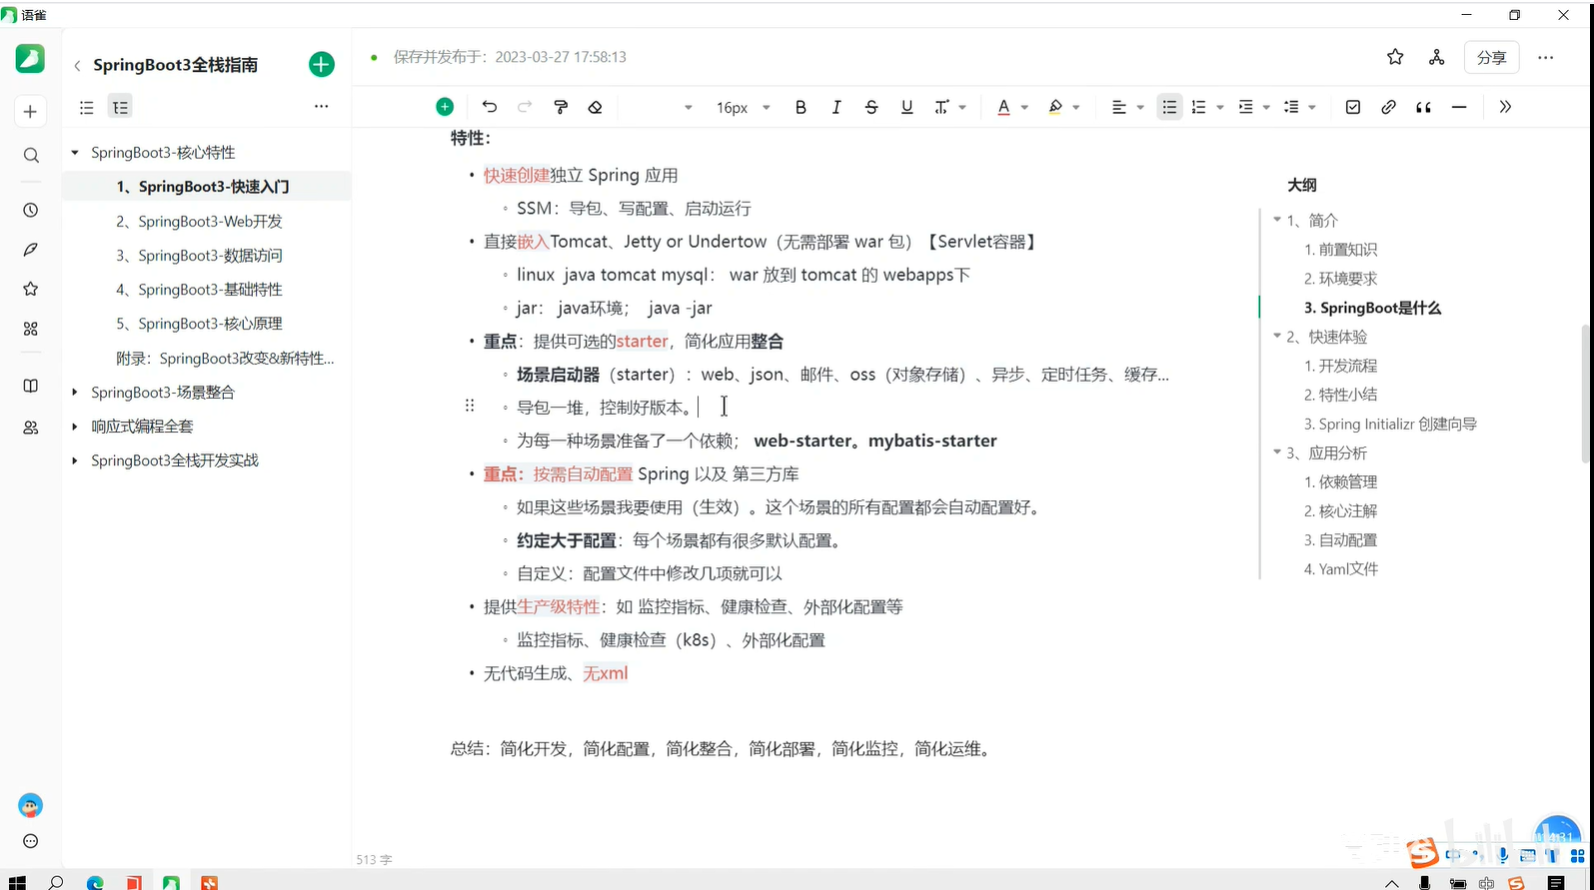Star this document as favorite
Image resolution: width=1594 pixels, height=890 pixels.
point(1395,57)
